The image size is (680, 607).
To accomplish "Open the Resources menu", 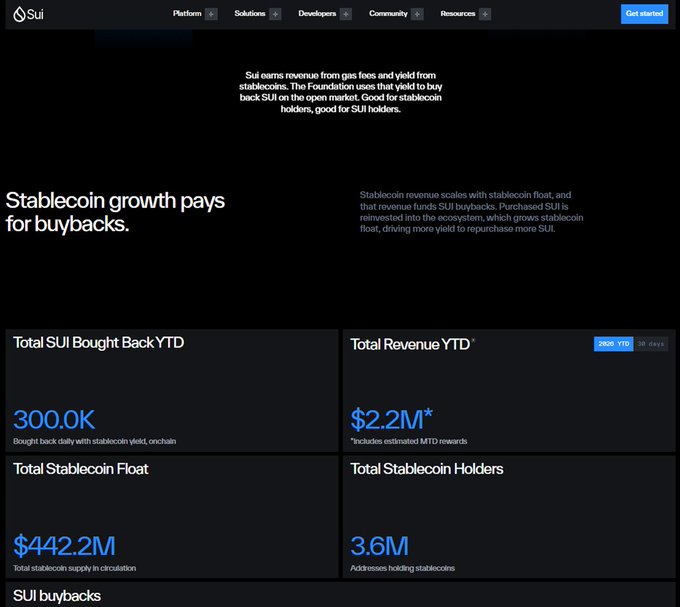I will point(458,13).
